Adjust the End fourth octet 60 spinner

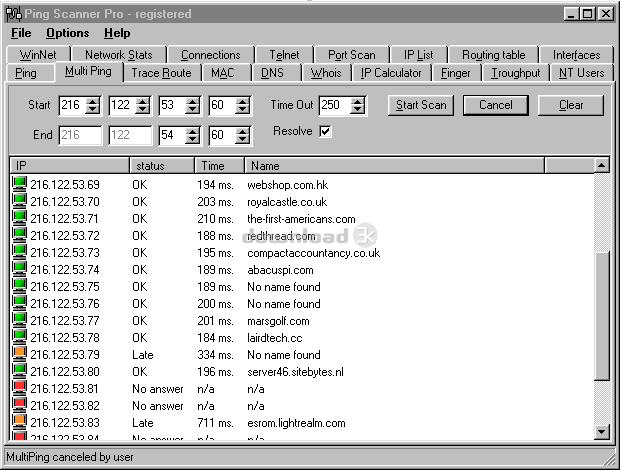coord(242,136)
